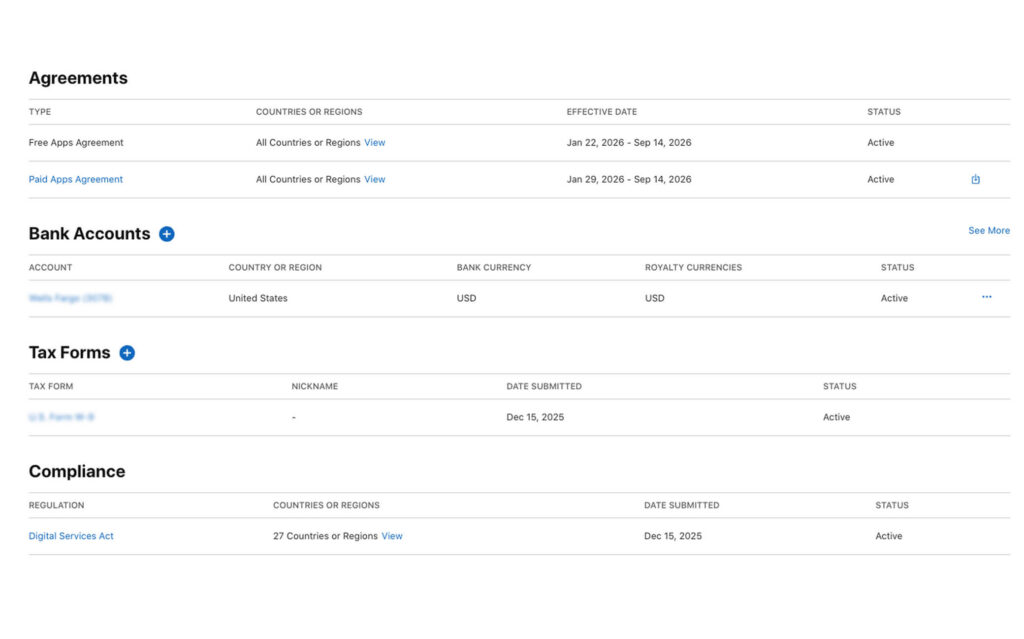1024x639 pixels.
Task: View the 27 Countries or Regions for compliance
Action: click(391, 536)
